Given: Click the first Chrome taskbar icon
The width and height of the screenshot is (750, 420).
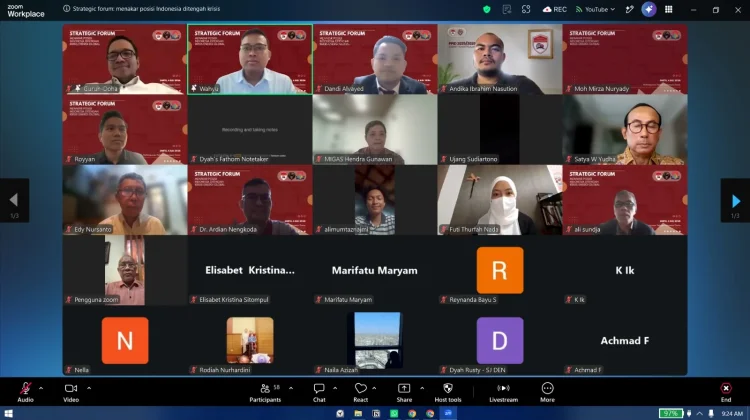Looking at the screenshot, I should [412, 413].
